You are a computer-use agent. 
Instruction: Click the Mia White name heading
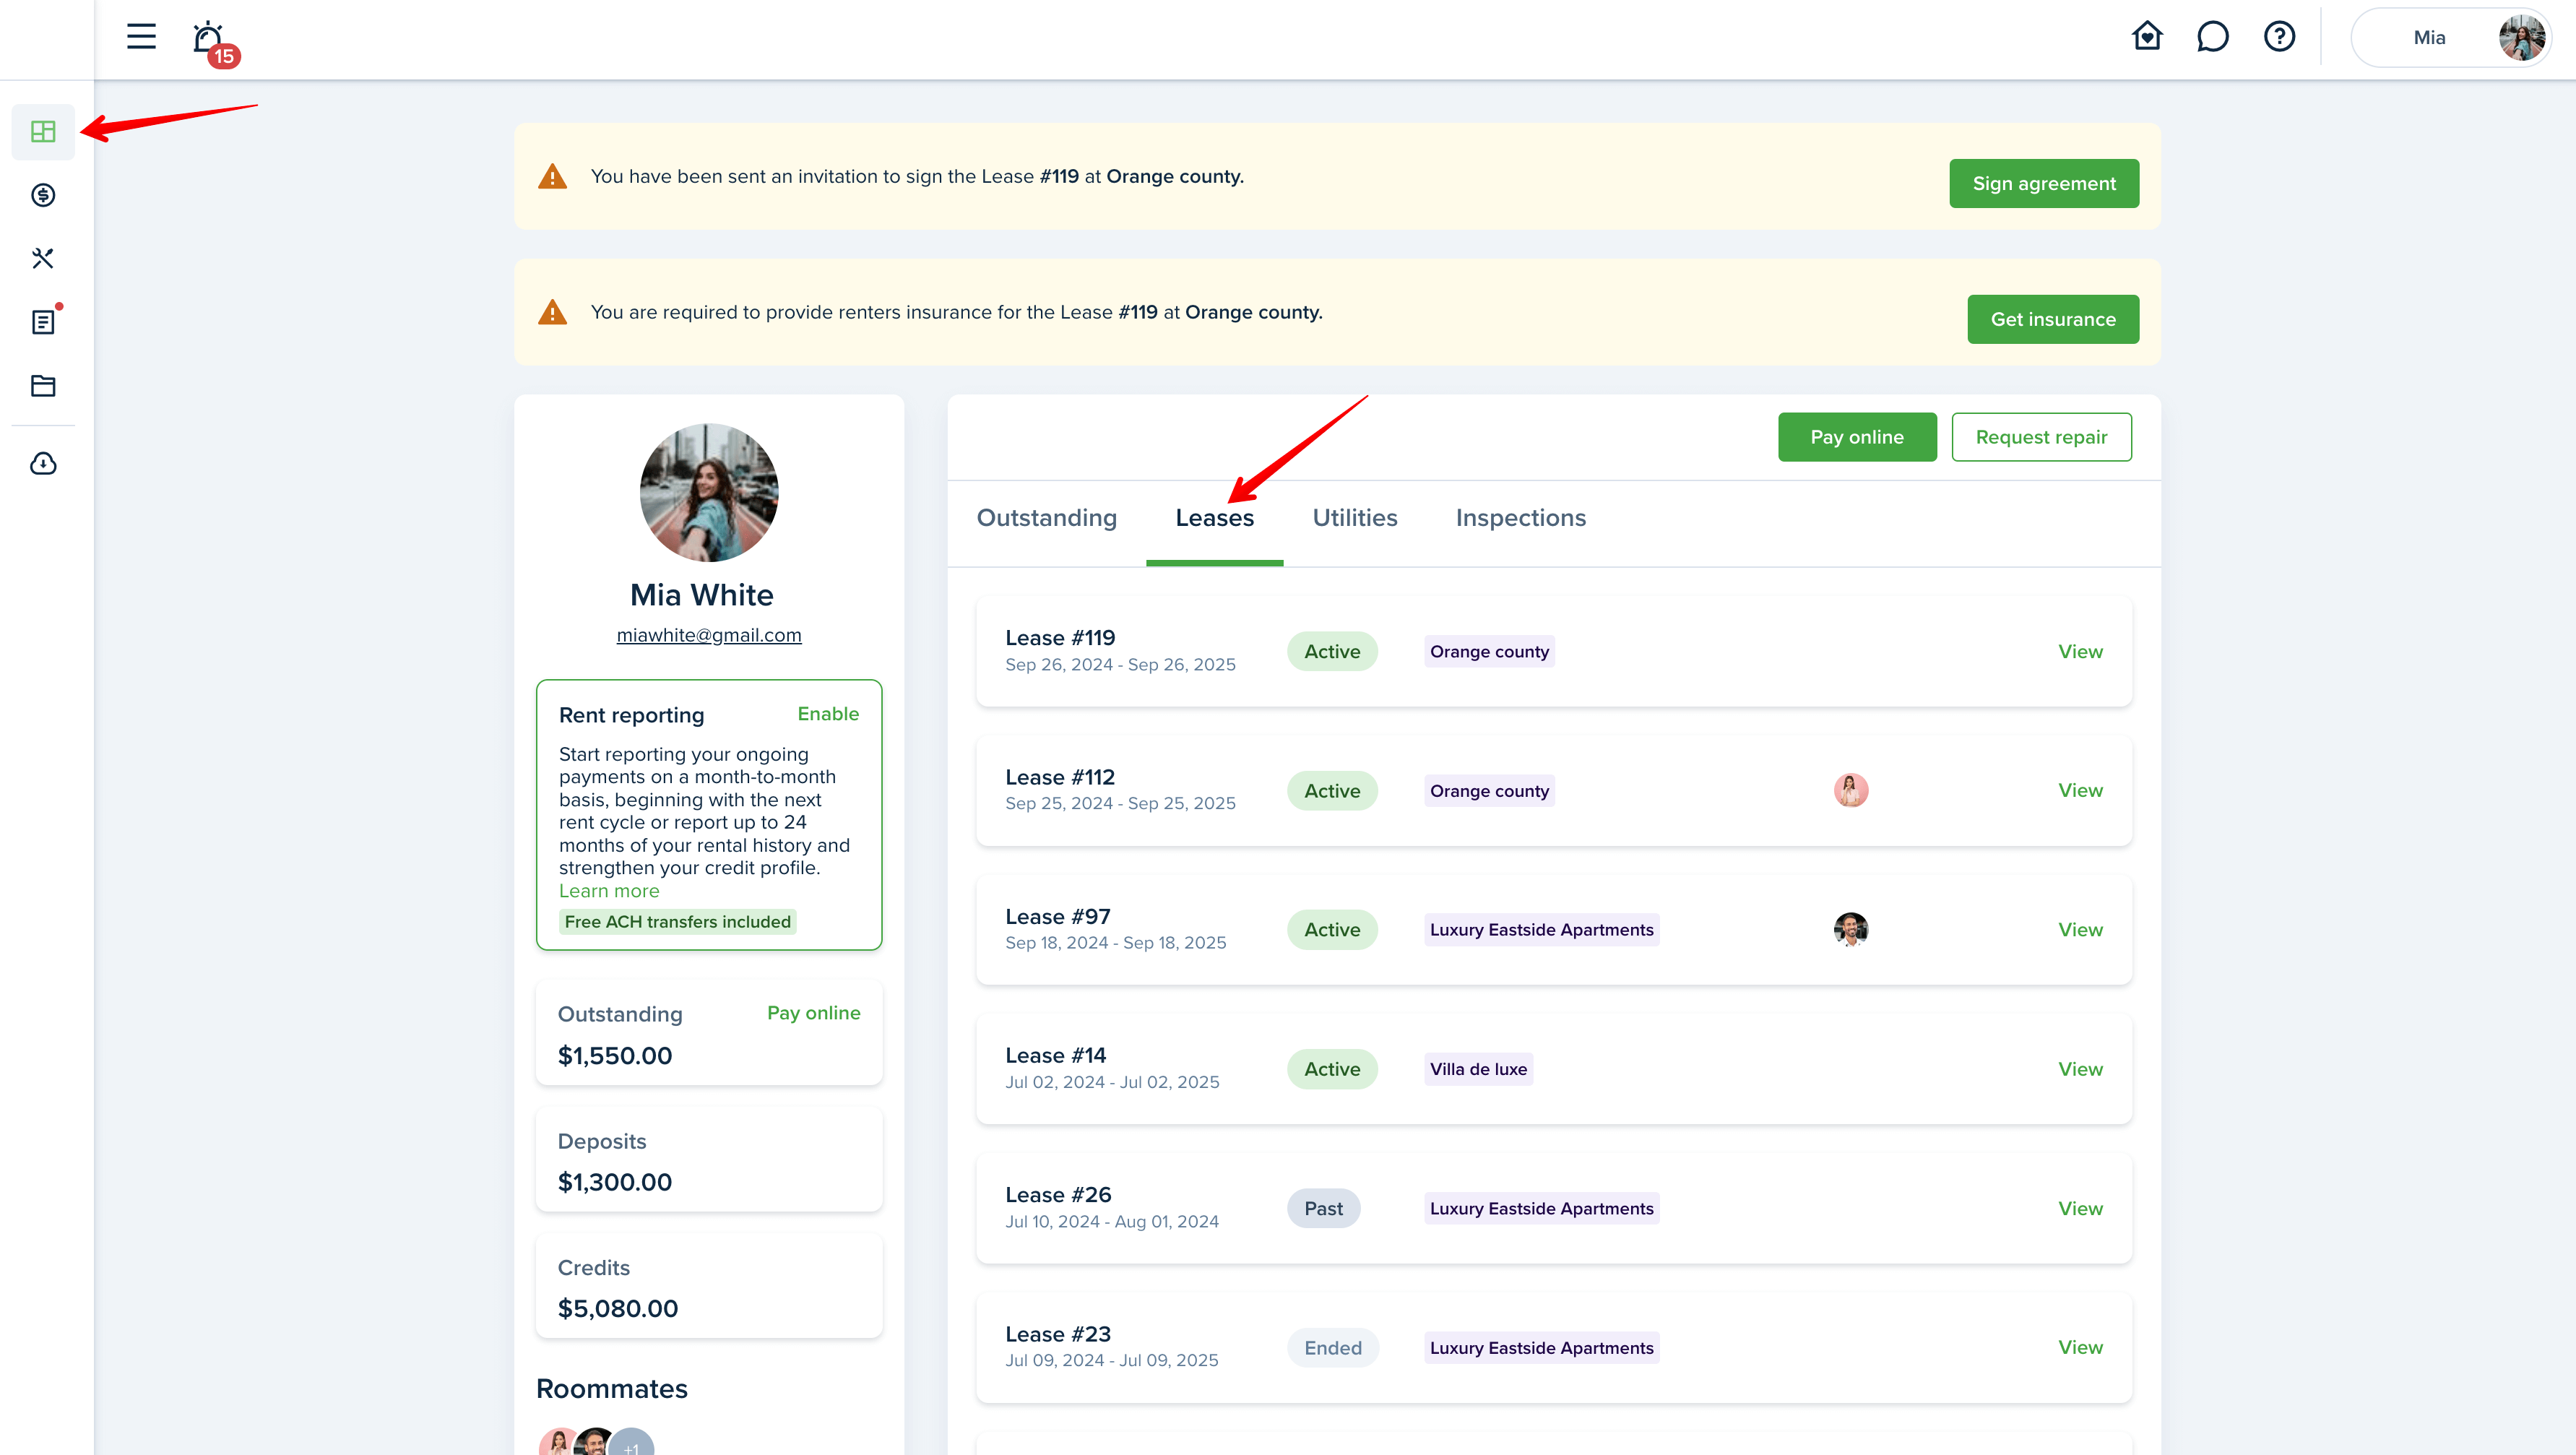701,596
